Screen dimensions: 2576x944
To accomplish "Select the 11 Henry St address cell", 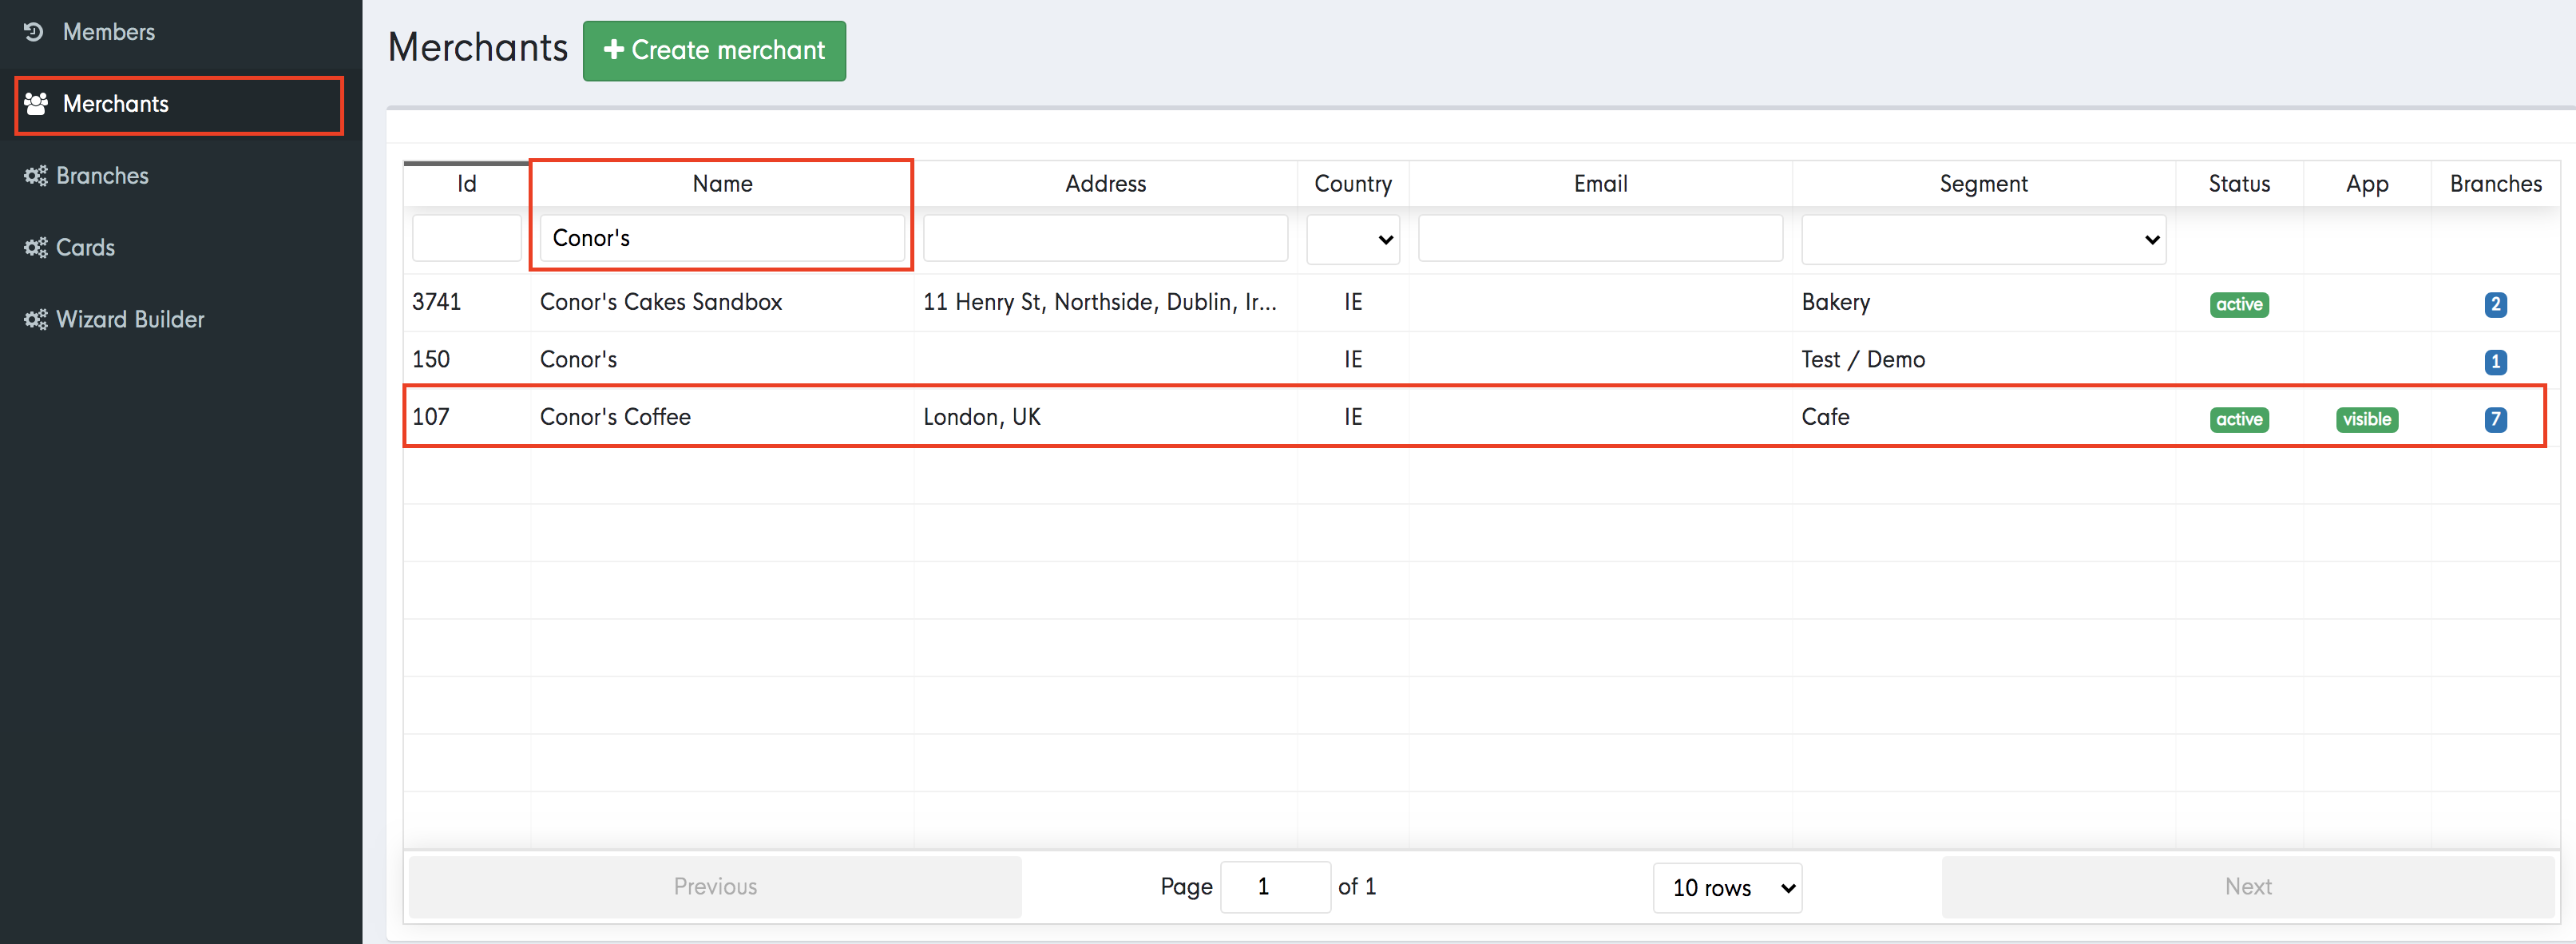I will click(1100, 302).
